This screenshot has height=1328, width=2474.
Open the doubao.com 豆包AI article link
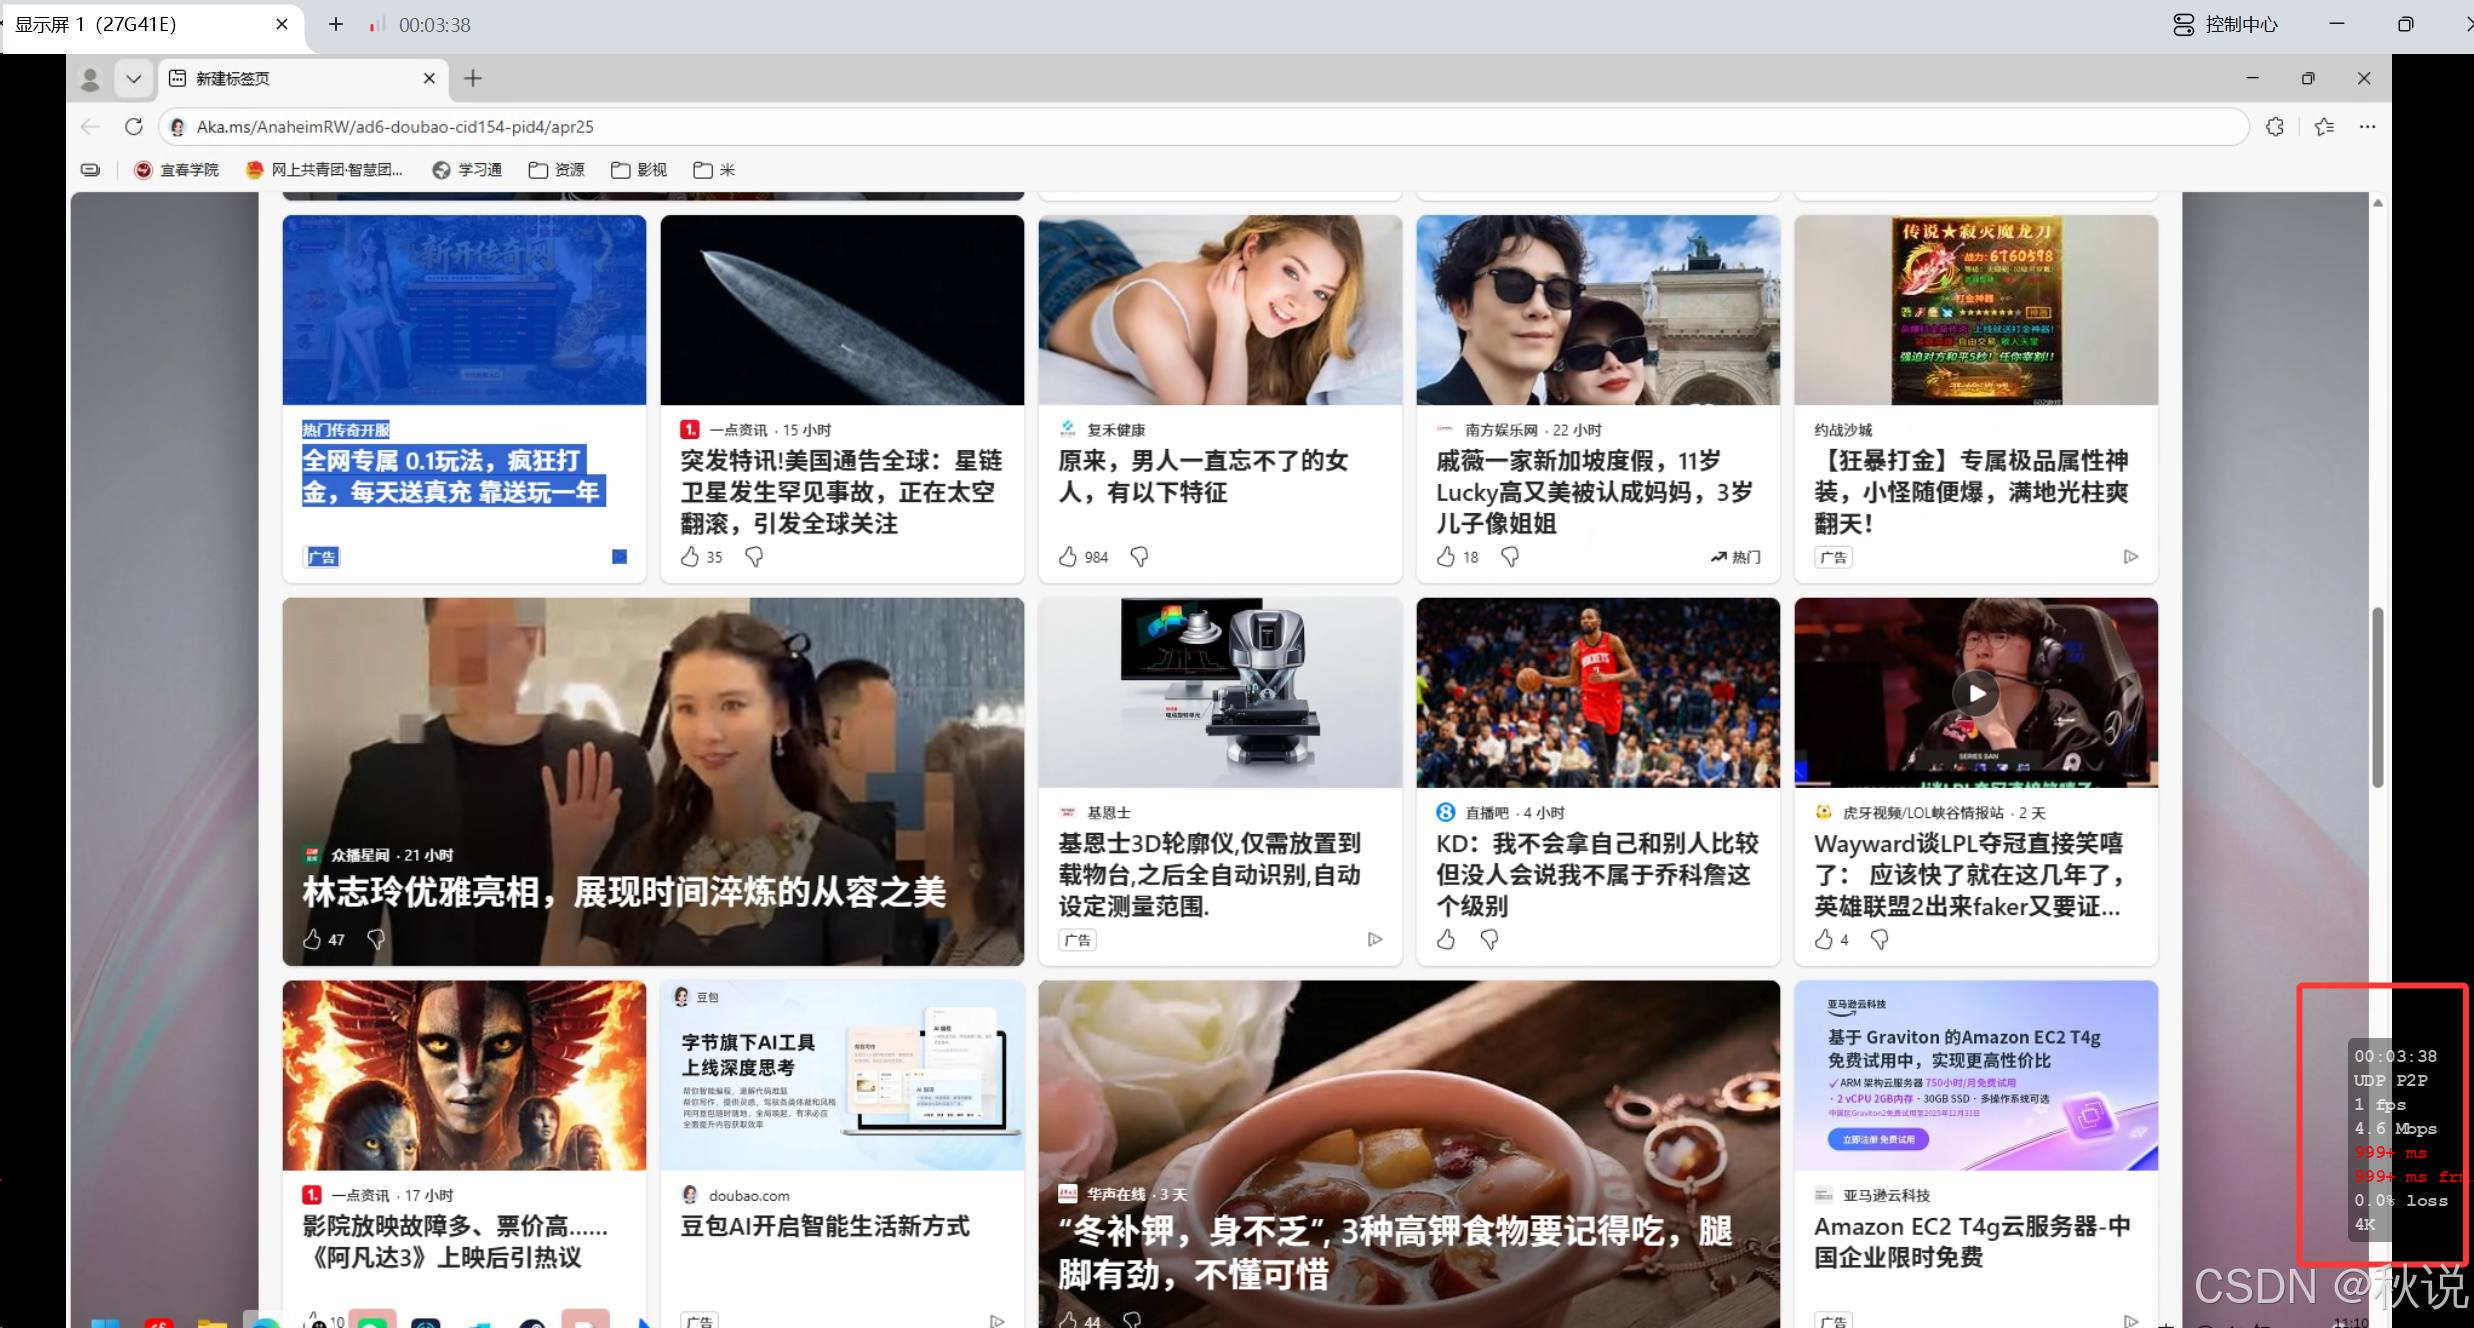(824, 1226)
